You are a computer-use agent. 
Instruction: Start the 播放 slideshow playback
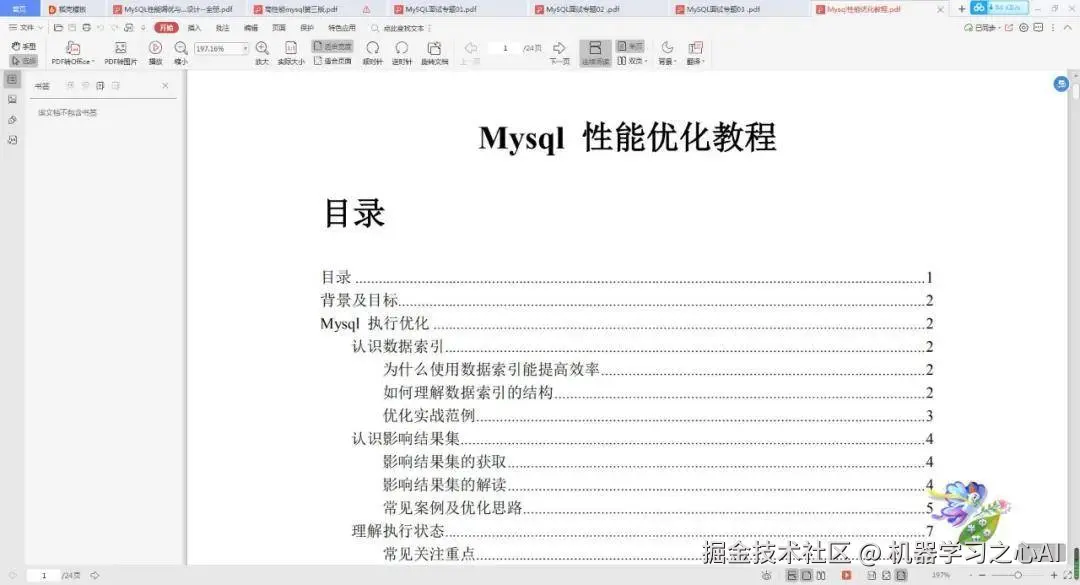pos(155,47)
